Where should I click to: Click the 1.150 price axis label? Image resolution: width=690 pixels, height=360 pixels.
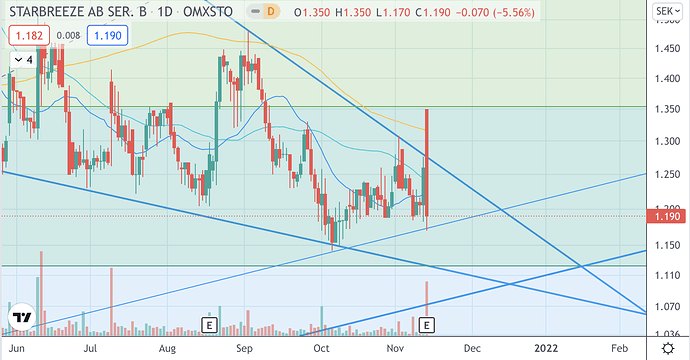[x=668, y=245]
